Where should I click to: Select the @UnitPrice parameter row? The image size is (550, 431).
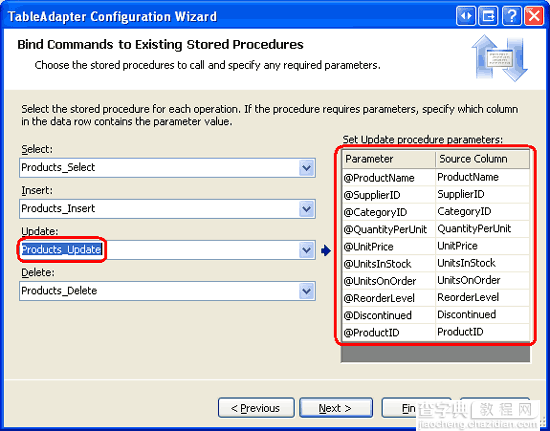[x=436, y=246]
